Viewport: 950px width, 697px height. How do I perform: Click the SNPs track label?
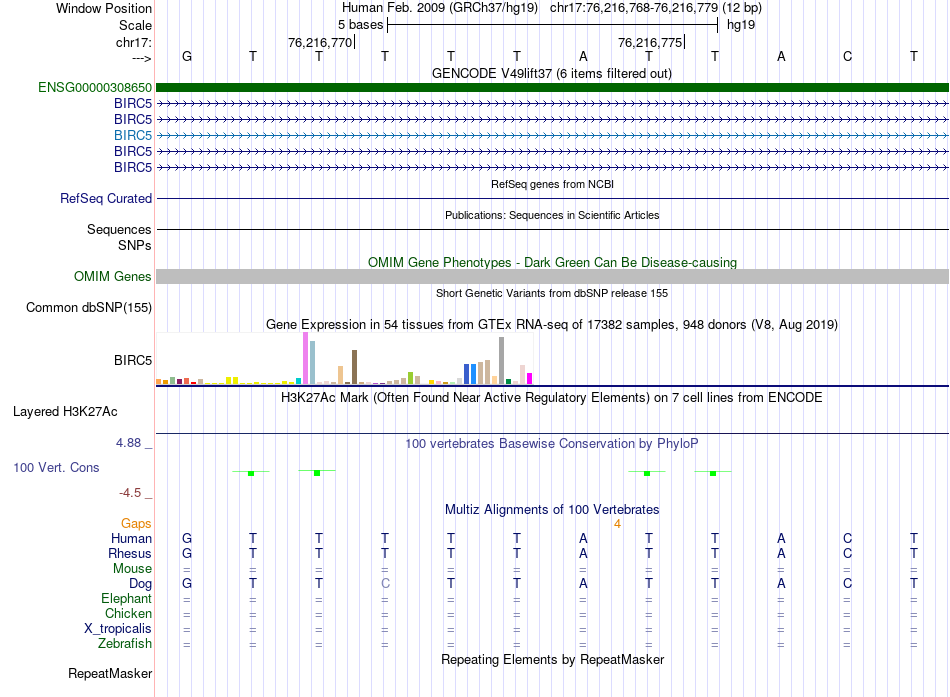pos(135,245)
